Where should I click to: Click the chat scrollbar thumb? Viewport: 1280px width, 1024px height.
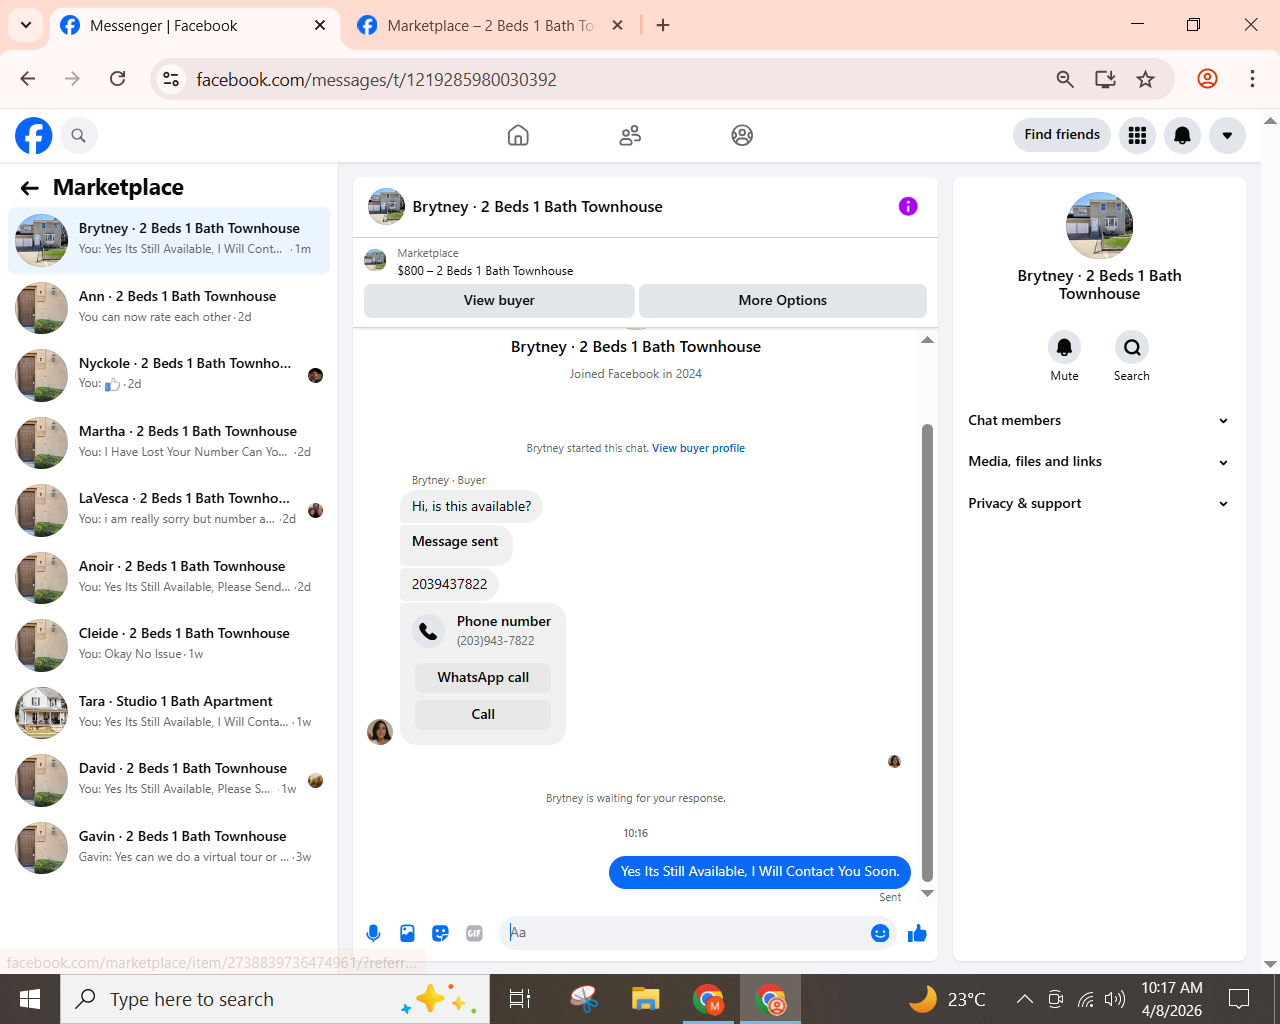(x=927, y=652)
